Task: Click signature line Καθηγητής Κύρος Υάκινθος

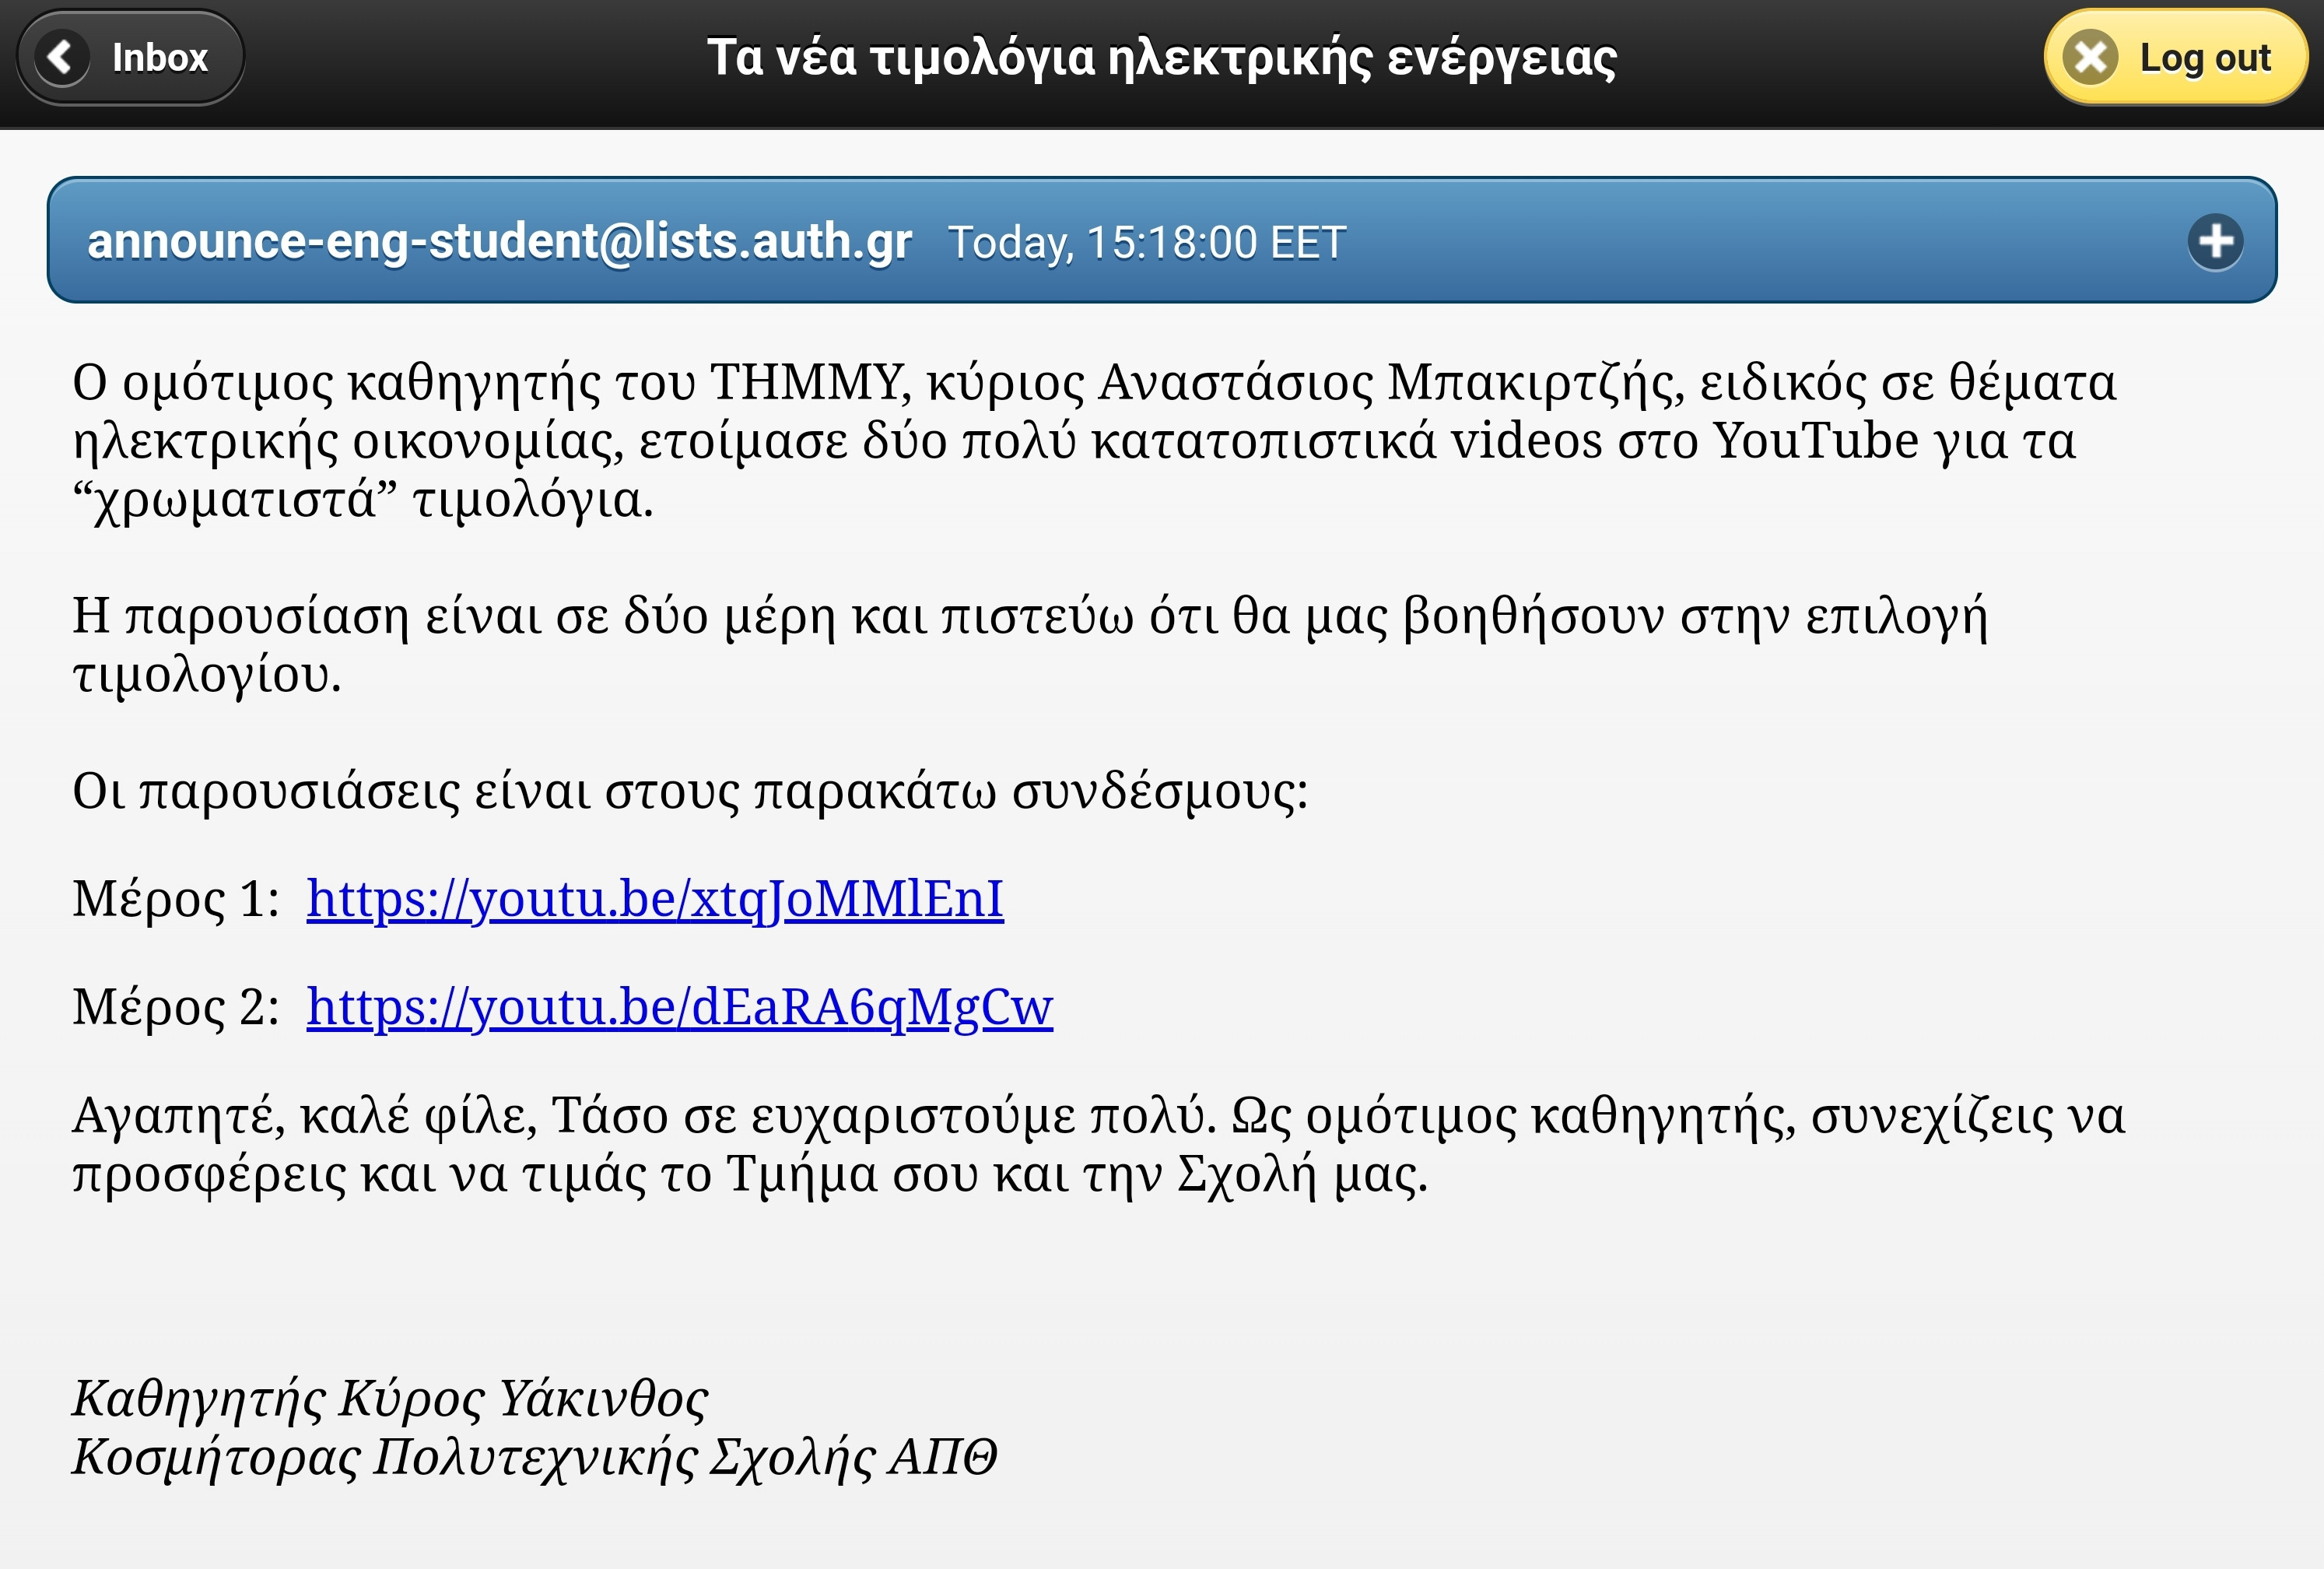Action: (x=390, y=1398)
